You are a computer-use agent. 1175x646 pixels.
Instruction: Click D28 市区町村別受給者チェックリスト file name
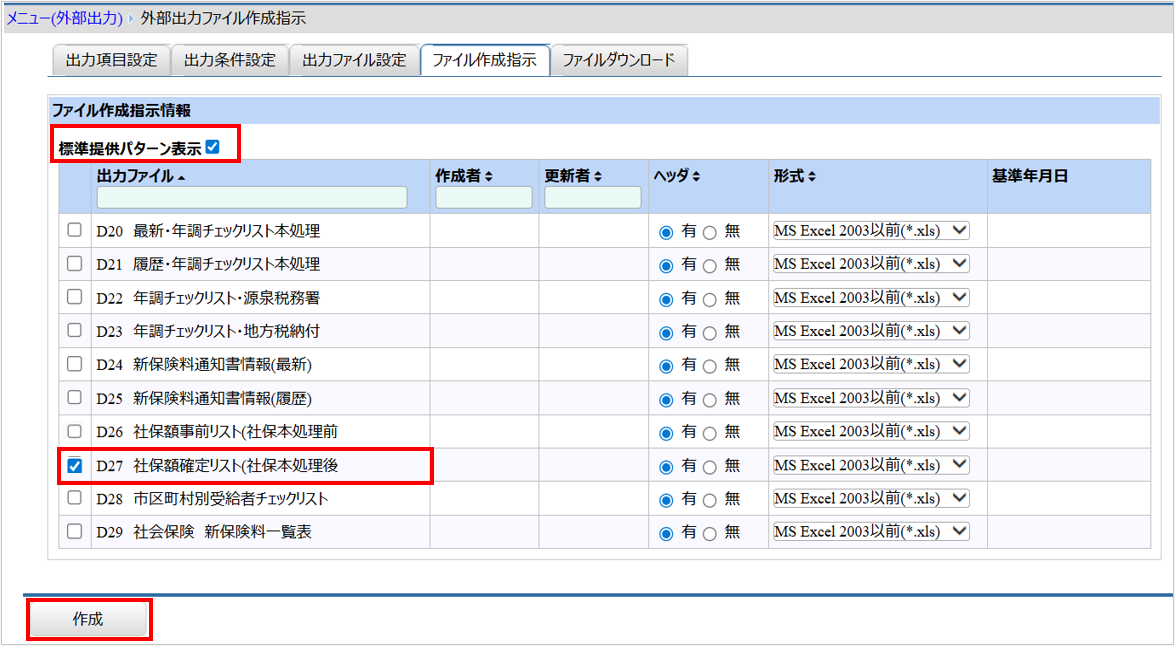[212, 499]
